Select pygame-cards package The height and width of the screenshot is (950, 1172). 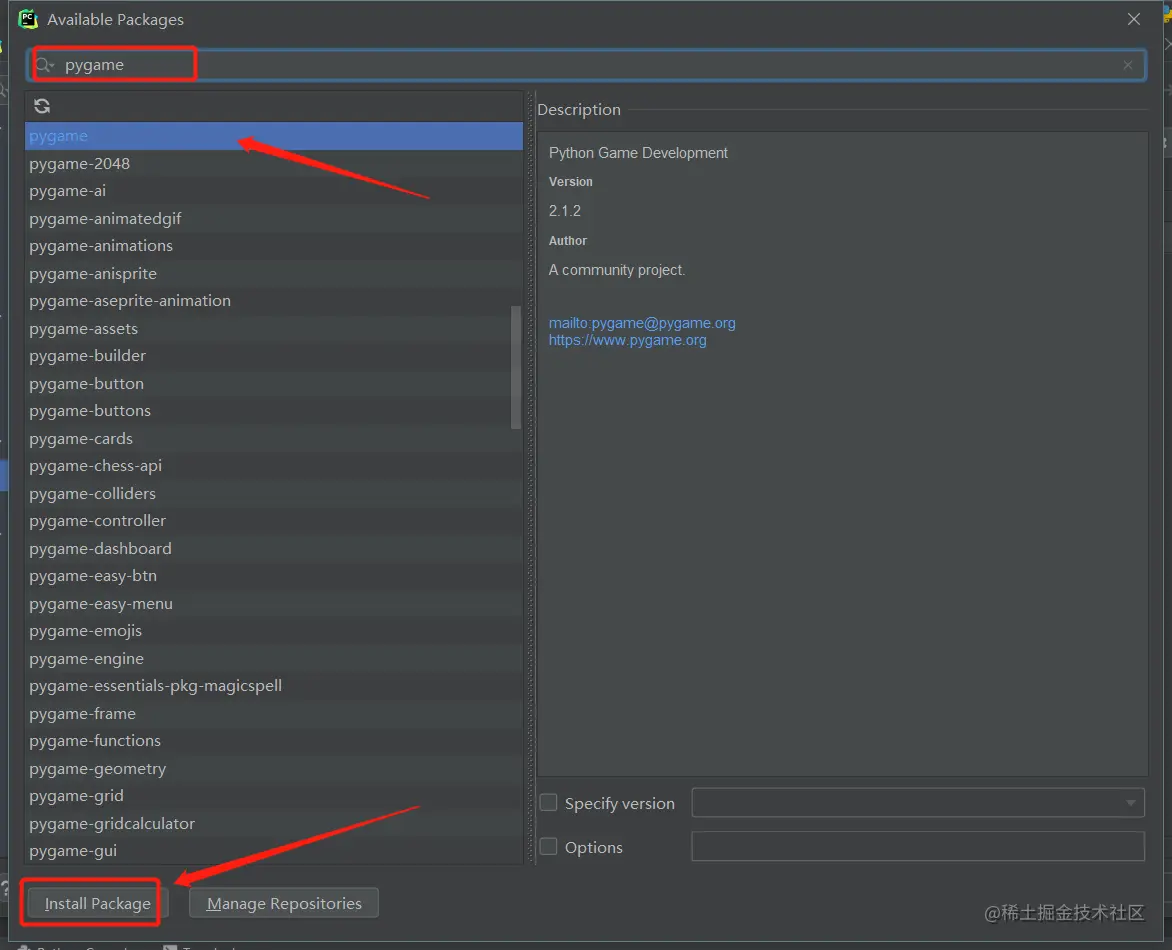click(x=274, y=438)
